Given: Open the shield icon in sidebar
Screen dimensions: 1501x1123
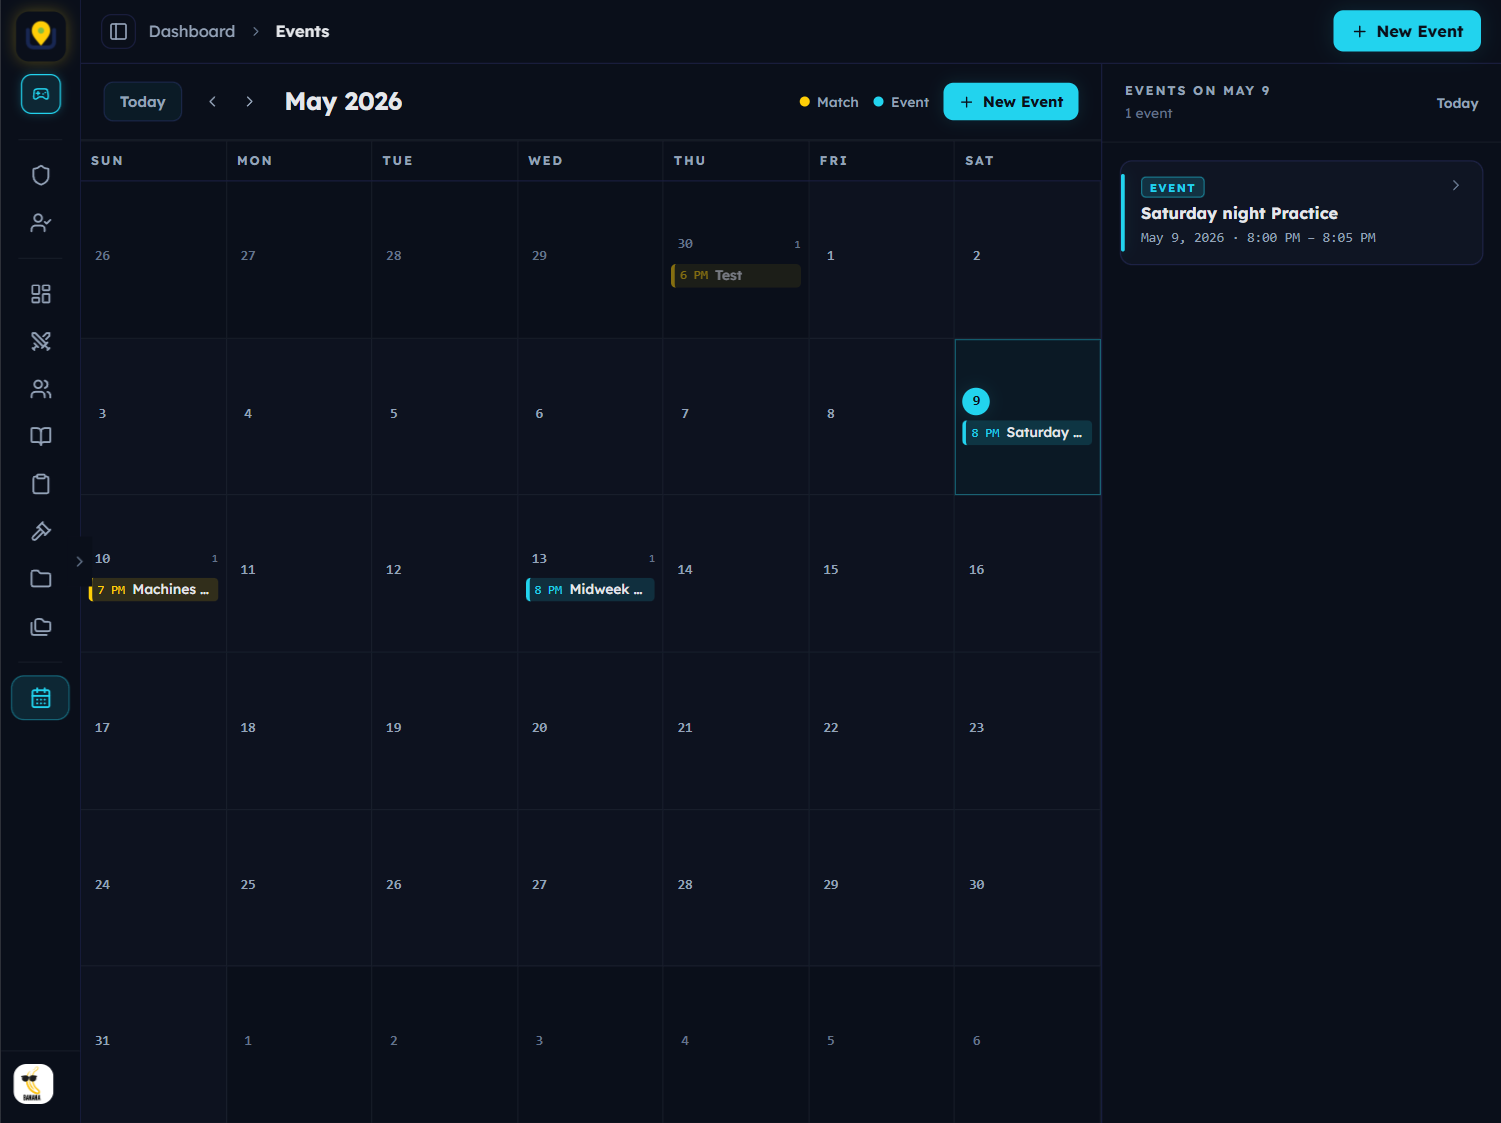Looking at the screenshot, I should click(41, 175).
